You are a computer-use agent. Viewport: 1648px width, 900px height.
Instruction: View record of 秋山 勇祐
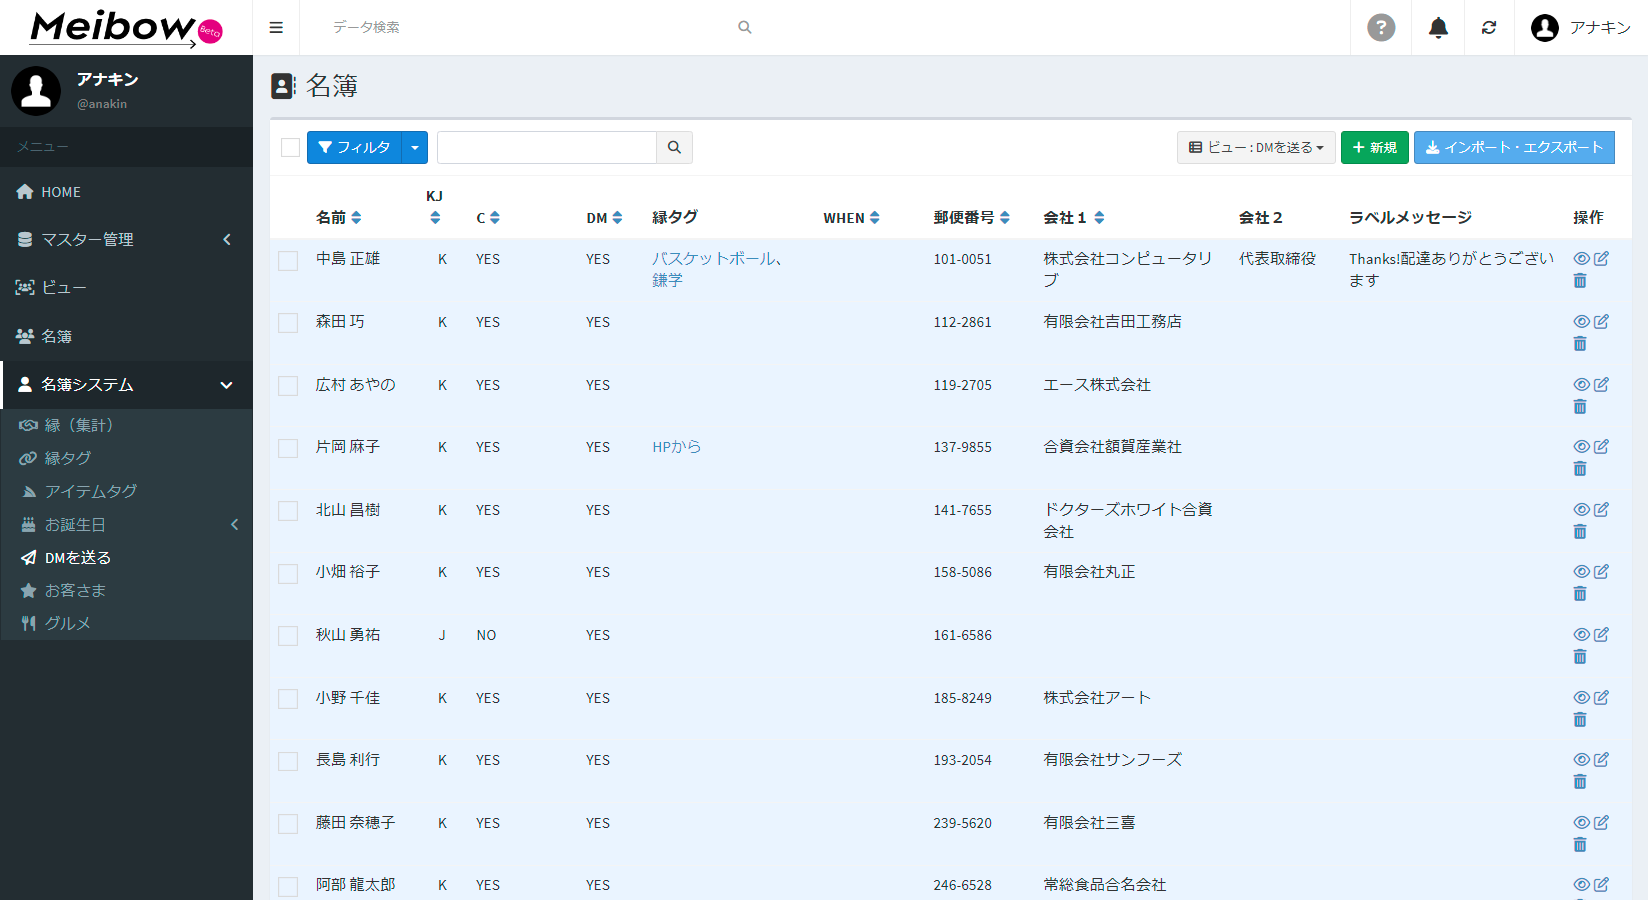[1581, 635]
